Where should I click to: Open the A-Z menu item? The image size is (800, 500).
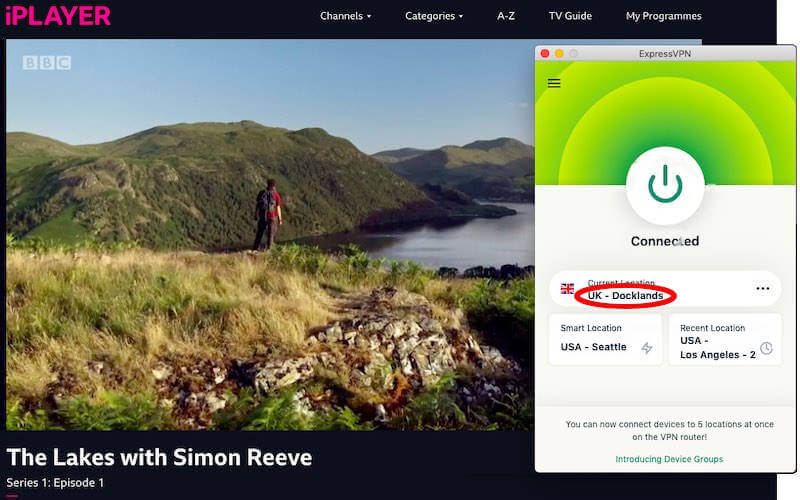click(x=506, y=16)
